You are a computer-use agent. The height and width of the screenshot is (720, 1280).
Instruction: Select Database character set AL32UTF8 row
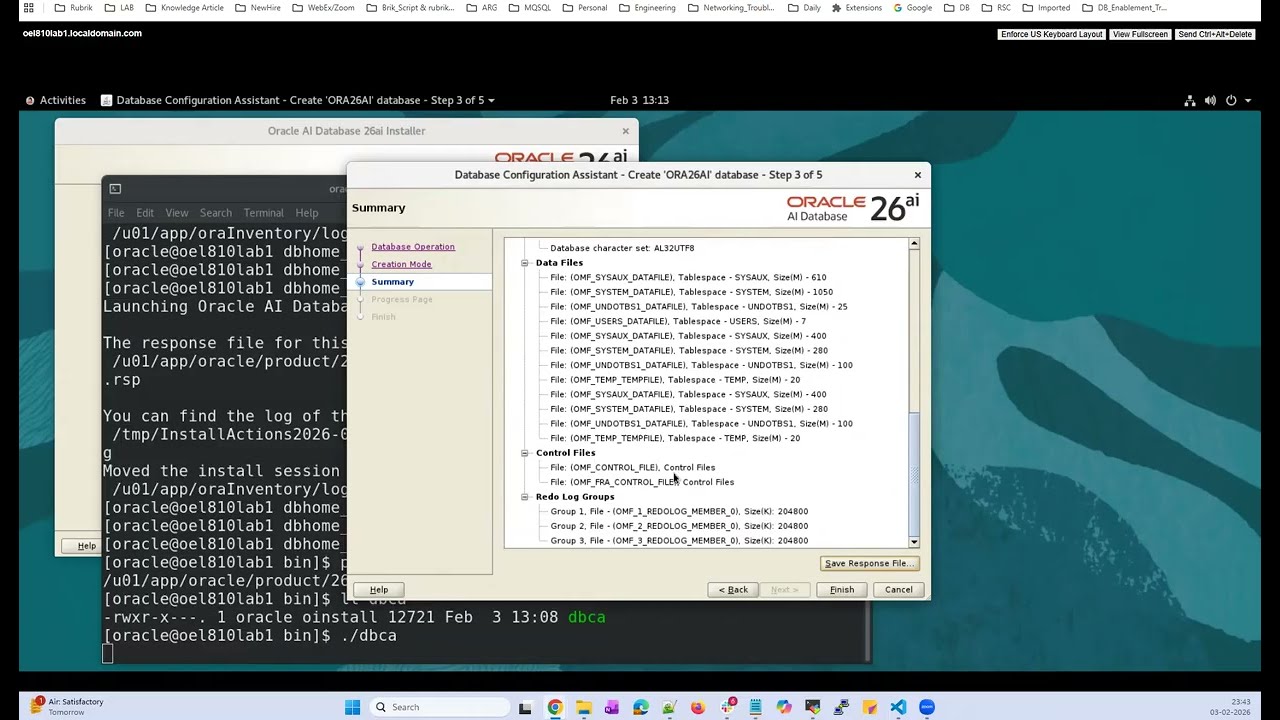(622, 248)
